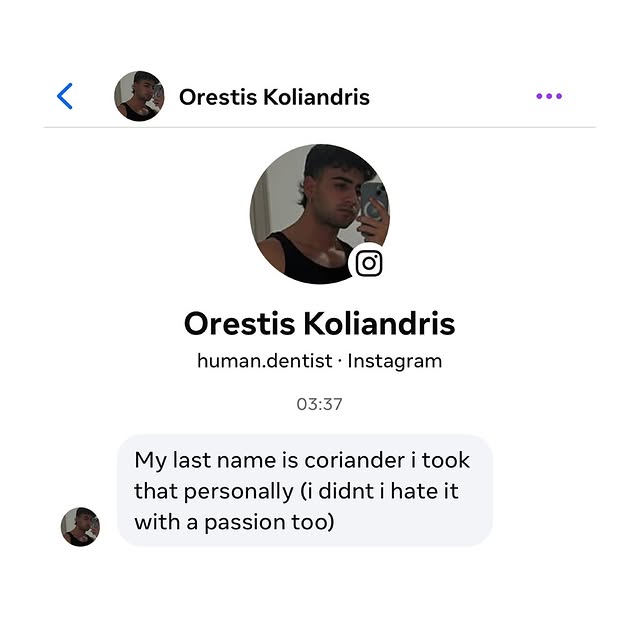The width and height of the screenshot is (640, 640).
Task: Tap the sender avatar beside the message
Action: coord(80,526)
